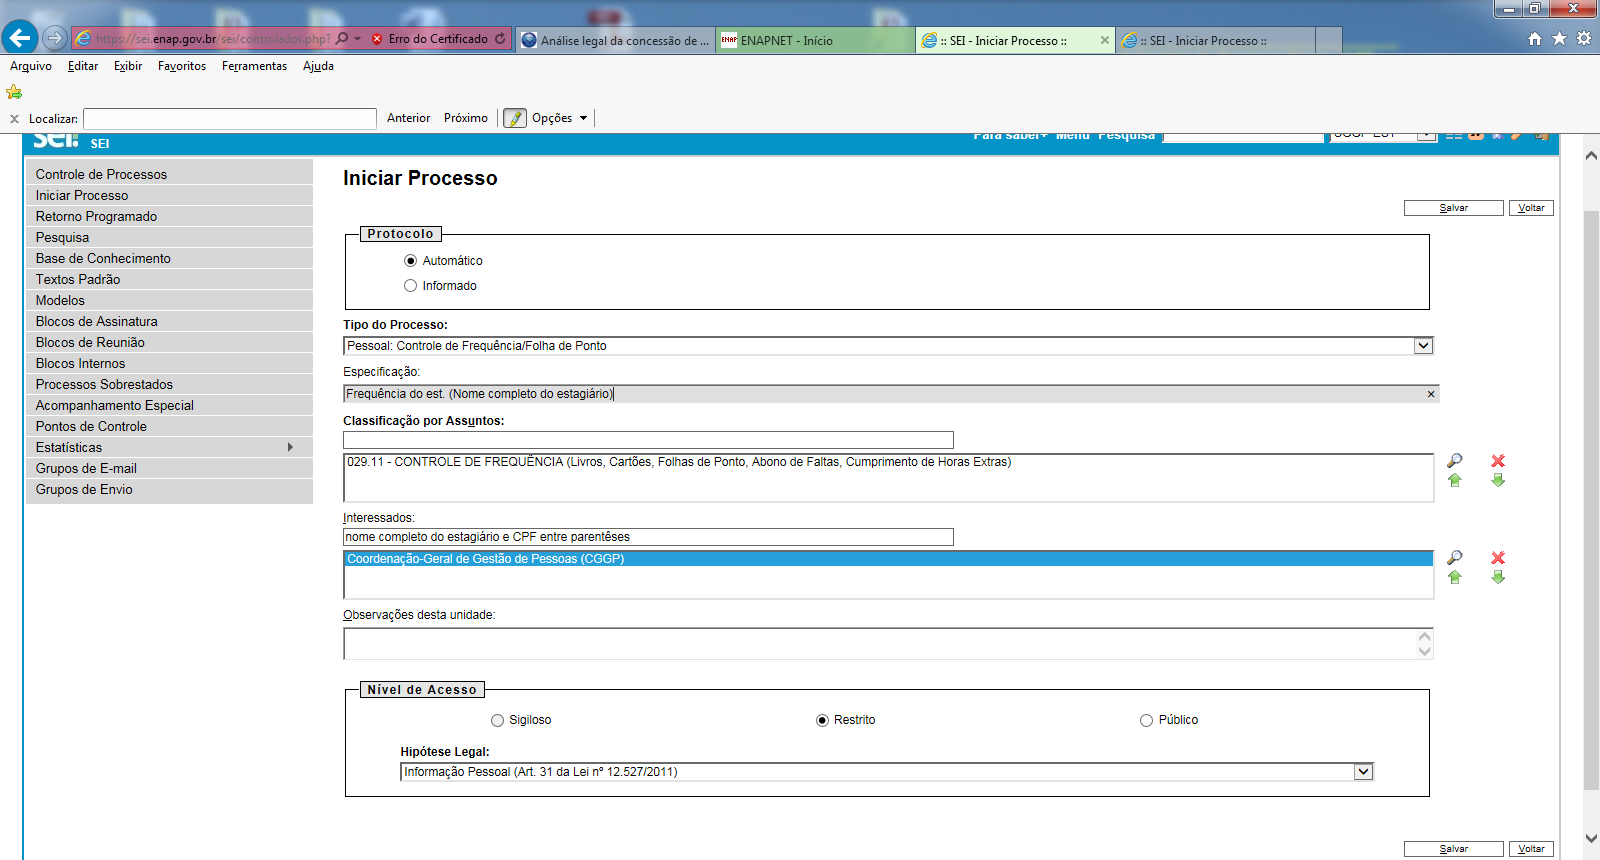
Task: Remove selected interessado with the red X
Action: click(1498, 558)
